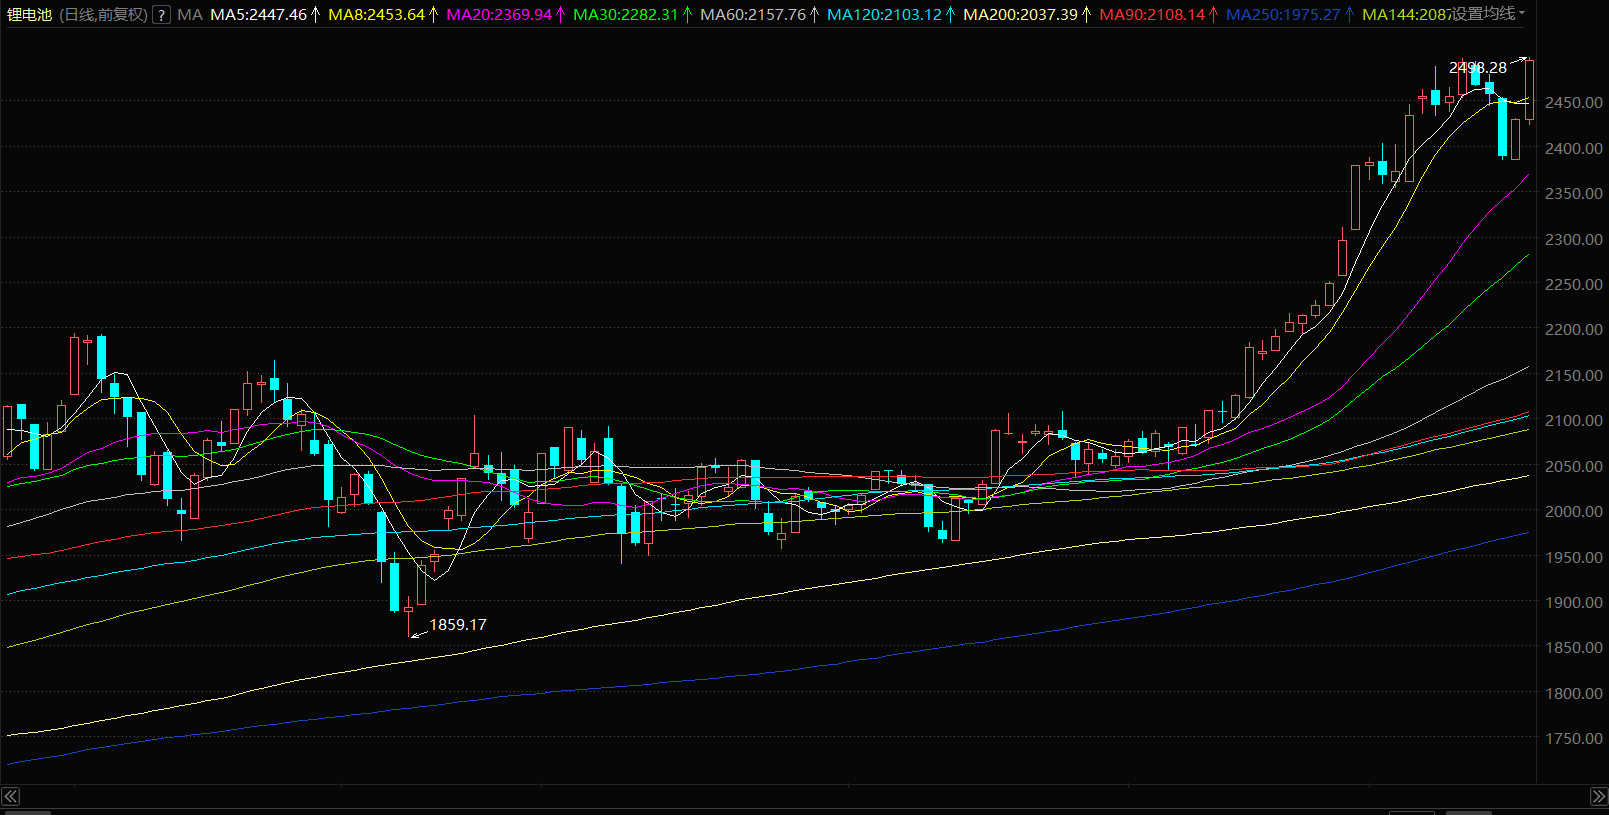Click the 1850.00 price axis label
The height and width of the screenshot is (815, 1609).
tap(1574, 648)
